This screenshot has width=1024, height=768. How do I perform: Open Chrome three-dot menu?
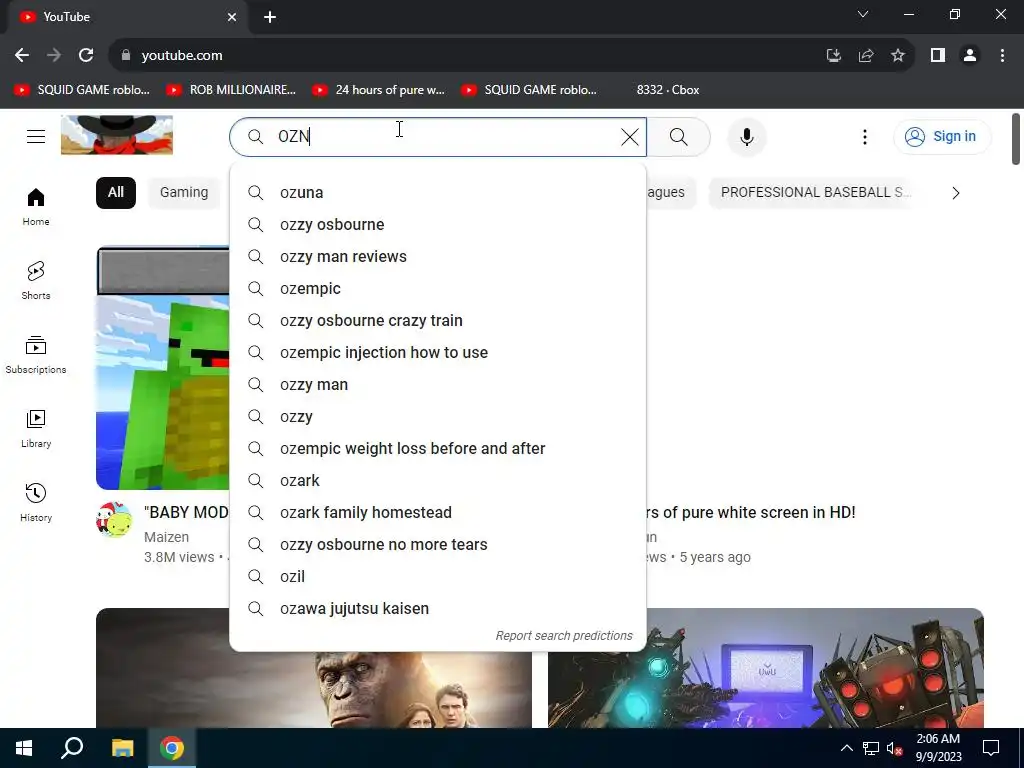click(x=1002, y=56)
